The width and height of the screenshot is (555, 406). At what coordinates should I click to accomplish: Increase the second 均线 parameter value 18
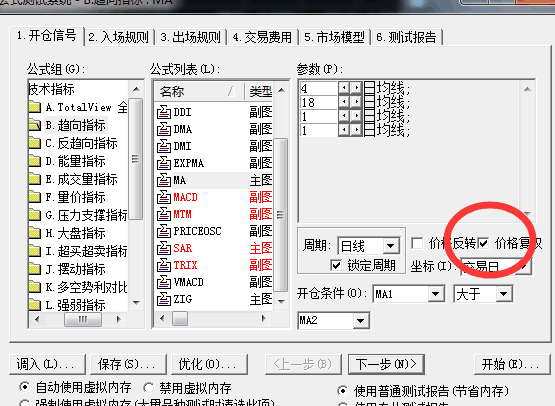(356, 102)
